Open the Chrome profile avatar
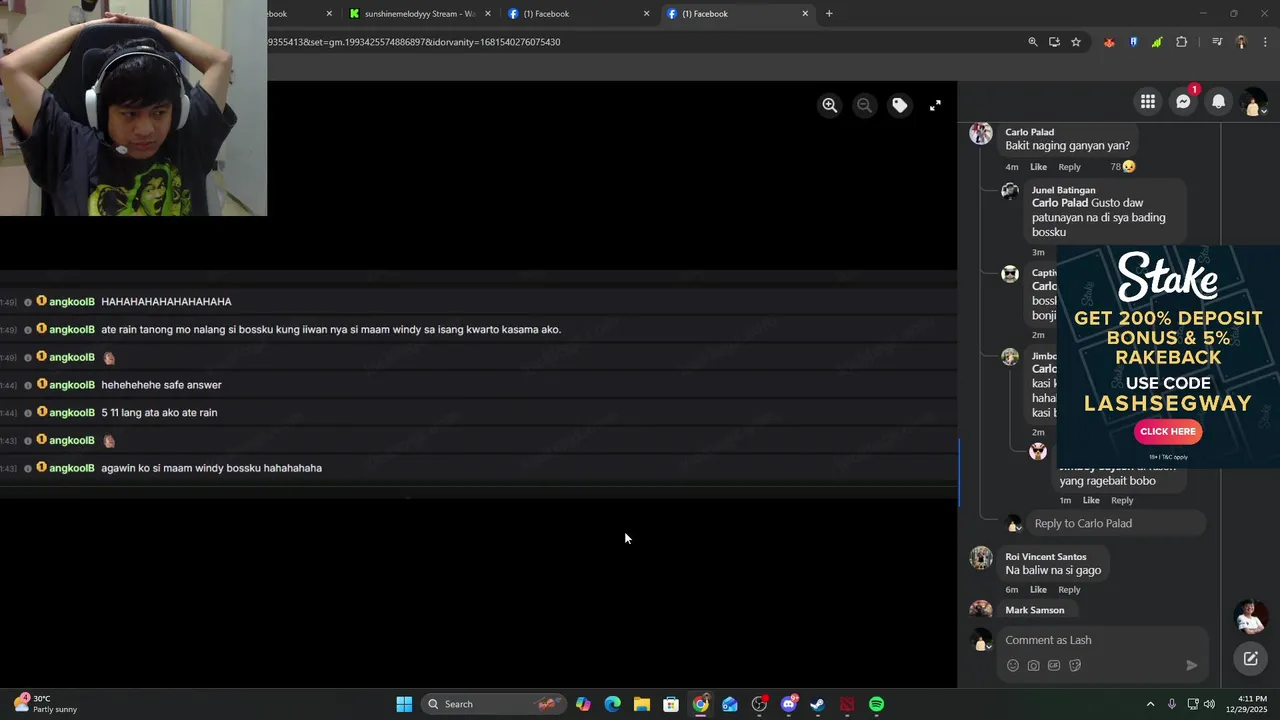The height and width of the screenshot is (720, 1280). 1241,42
